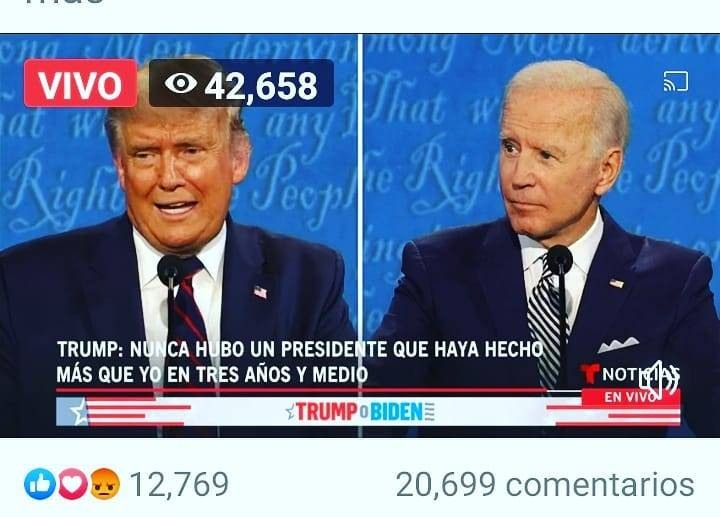This screenshot has width=720, height=517.
Task: Open the 42,658 viewers counter
Action: pos(241,83)
